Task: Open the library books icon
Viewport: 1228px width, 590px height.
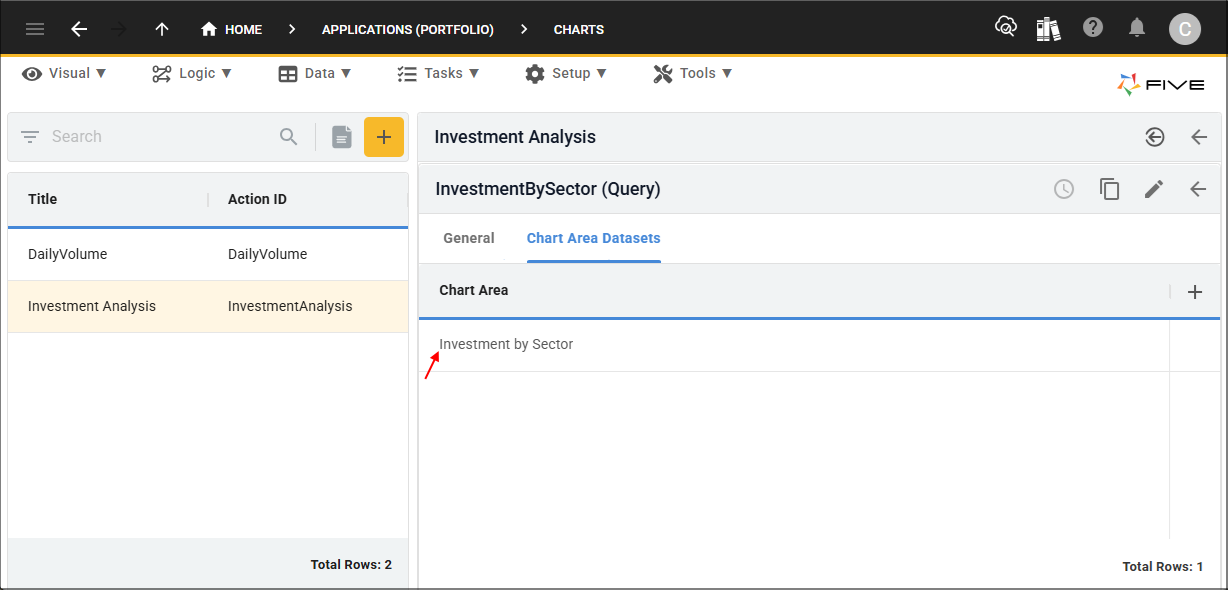Action: pos(1048,28)
